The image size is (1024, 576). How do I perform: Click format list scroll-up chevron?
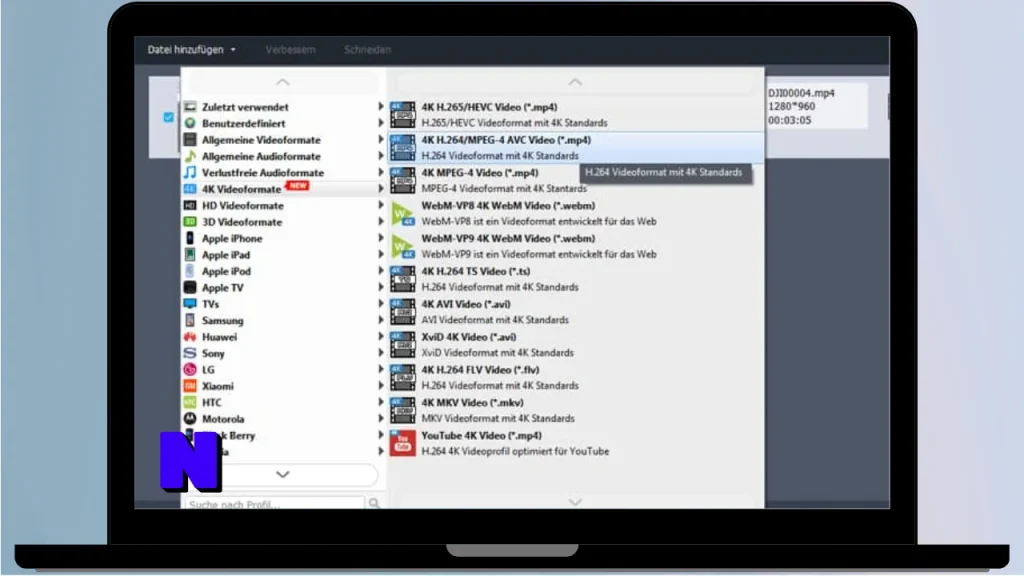click(x=575, y=82)
